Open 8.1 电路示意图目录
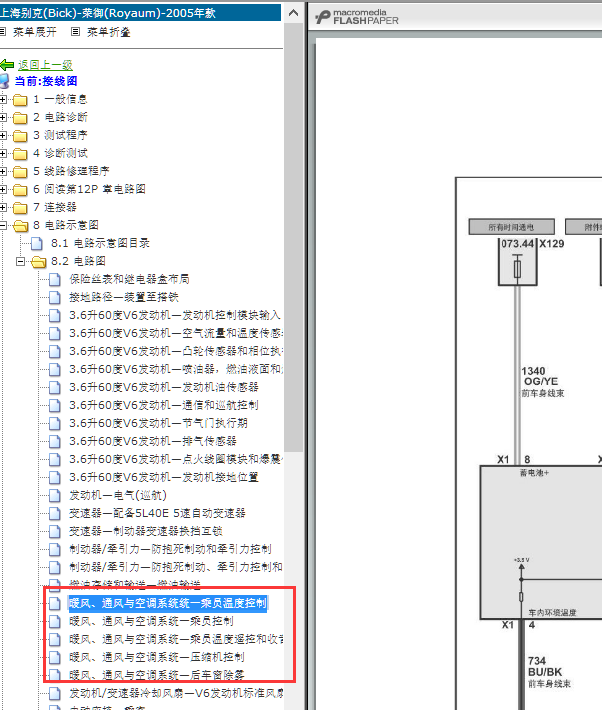The image size is (602, 710). 100,243
